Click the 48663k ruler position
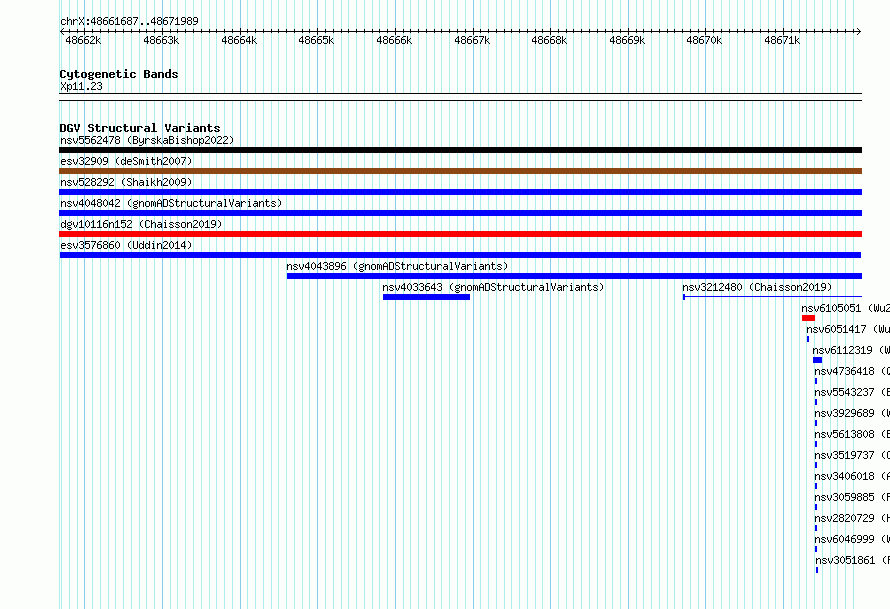This screenshot has width=890, height=609. 161,40
